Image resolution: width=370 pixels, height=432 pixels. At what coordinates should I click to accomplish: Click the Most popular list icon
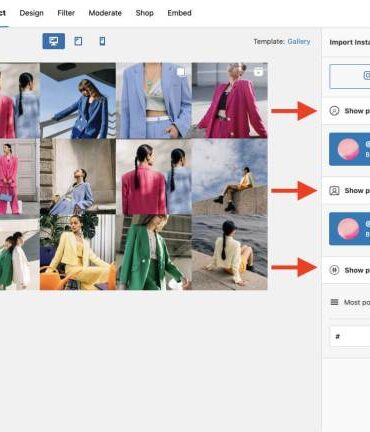[x=334, y=302]
